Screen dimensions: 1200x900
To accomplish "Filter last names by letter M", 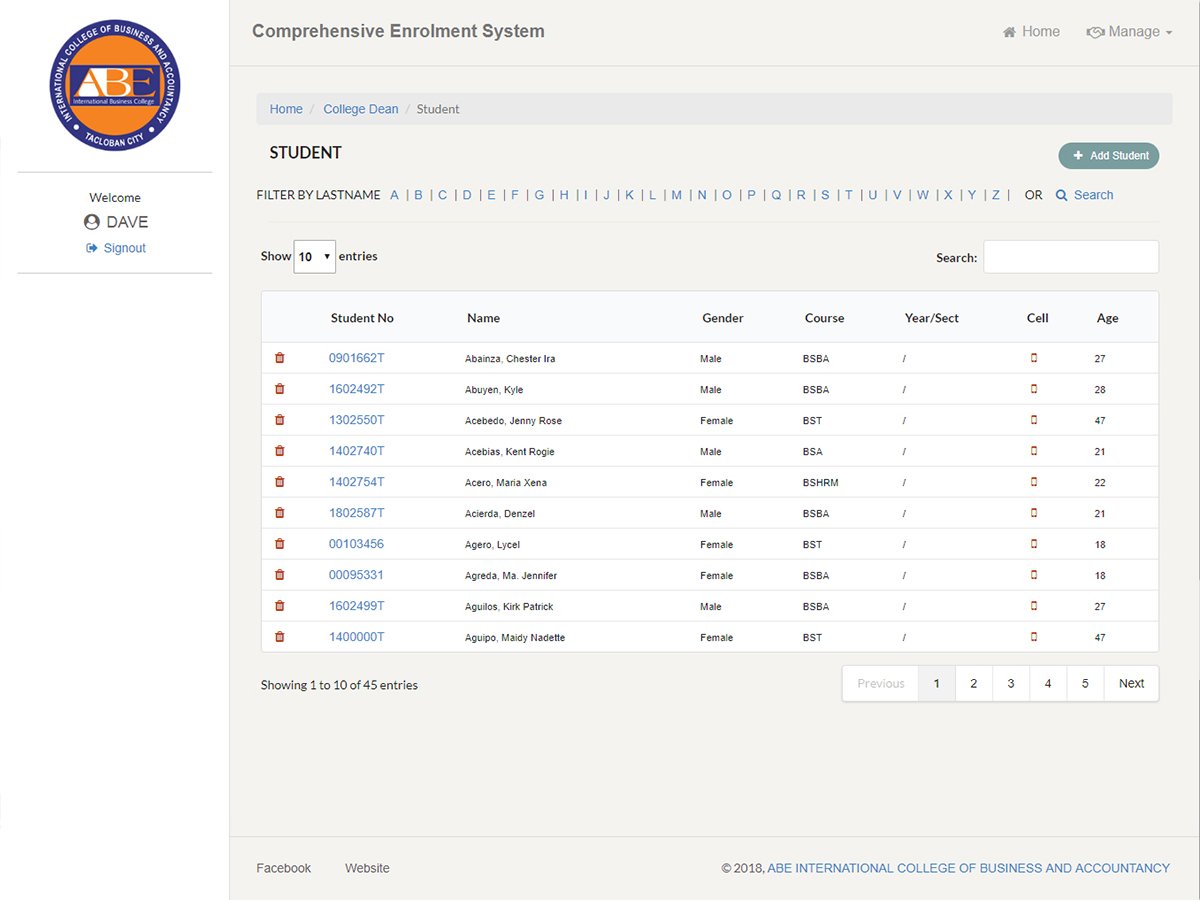I will (x=677, y=195).
